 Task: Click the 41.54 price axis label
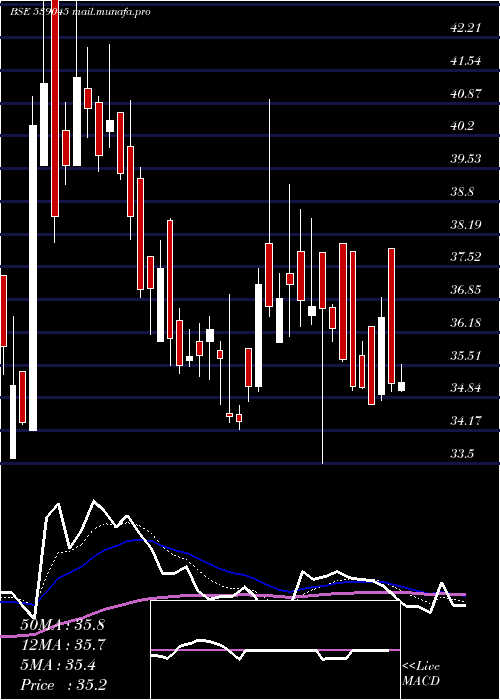pos(466,61)
